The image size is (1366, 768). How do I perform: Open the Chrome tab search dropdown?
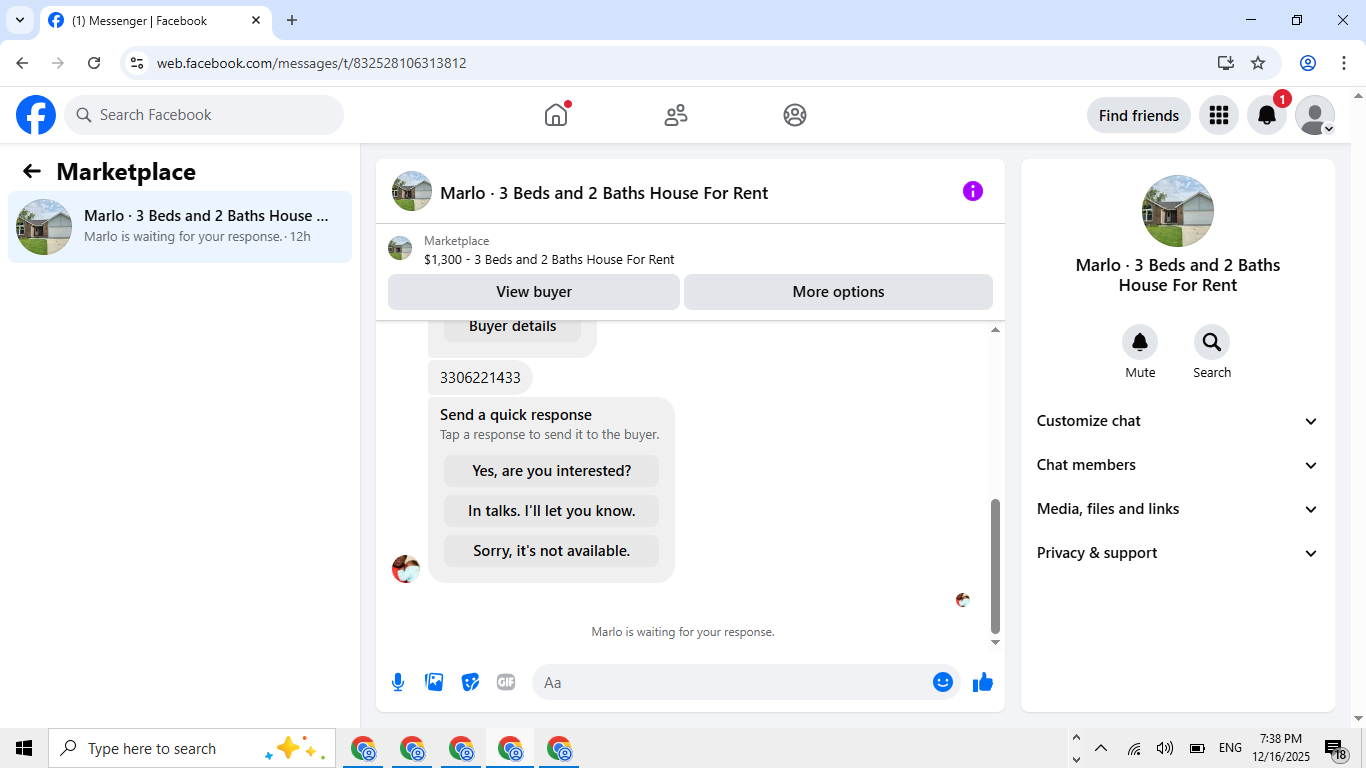[x=20, y=20]
